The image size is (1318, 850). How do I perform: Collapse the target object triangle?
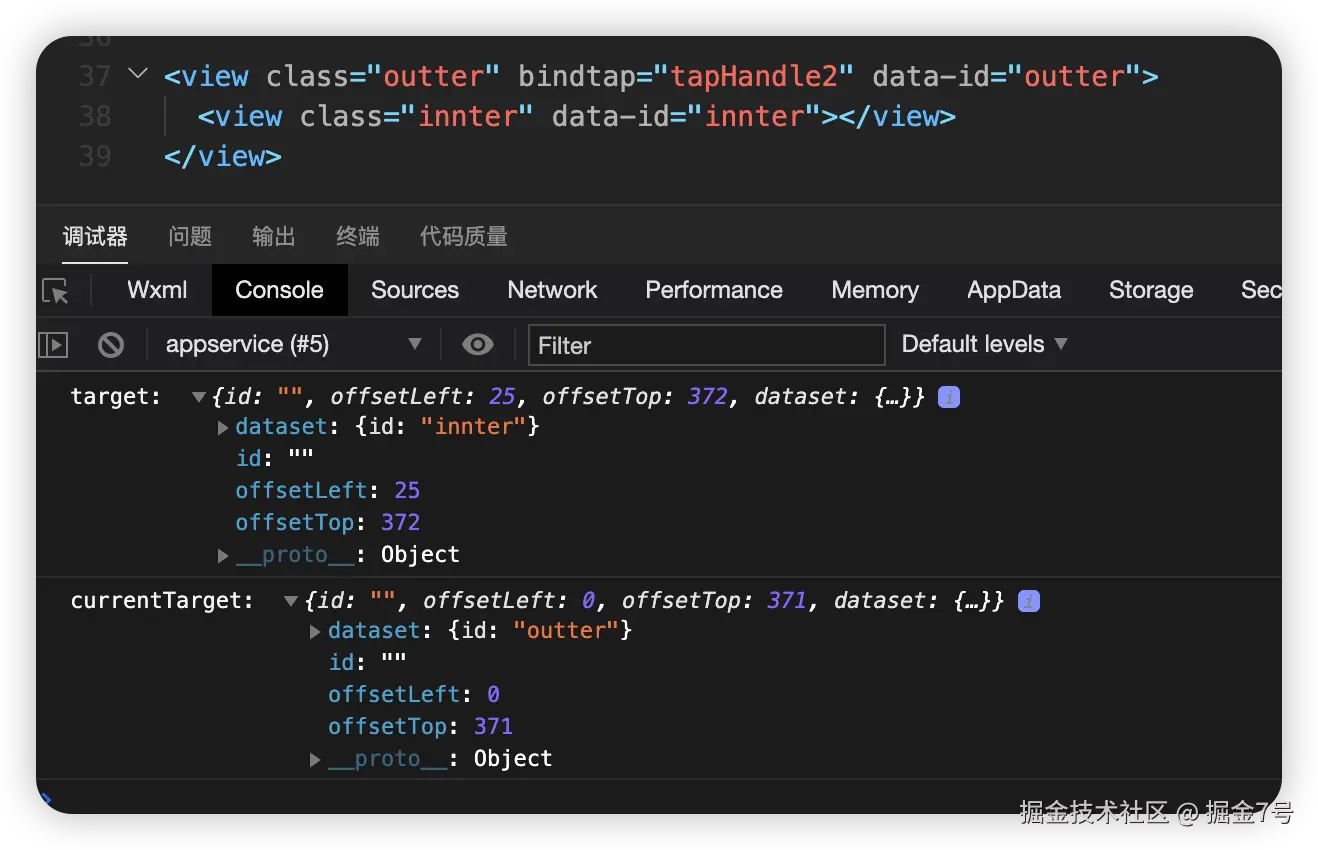point(198,397)
